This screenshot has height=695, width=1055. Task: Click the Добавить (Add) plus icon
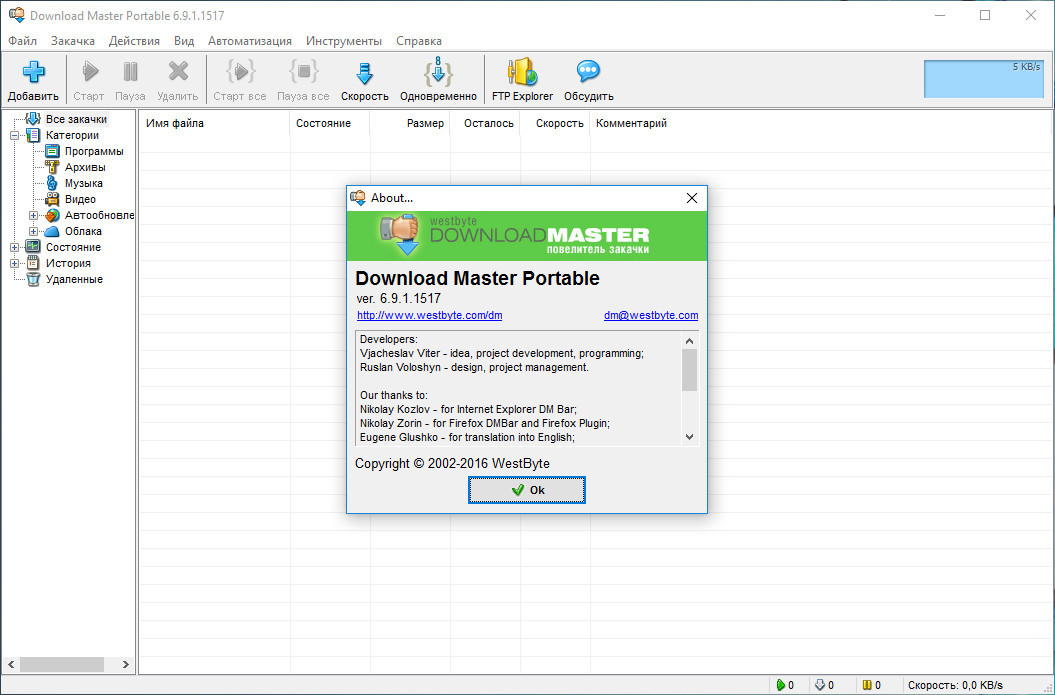click(x=33, y=72)
